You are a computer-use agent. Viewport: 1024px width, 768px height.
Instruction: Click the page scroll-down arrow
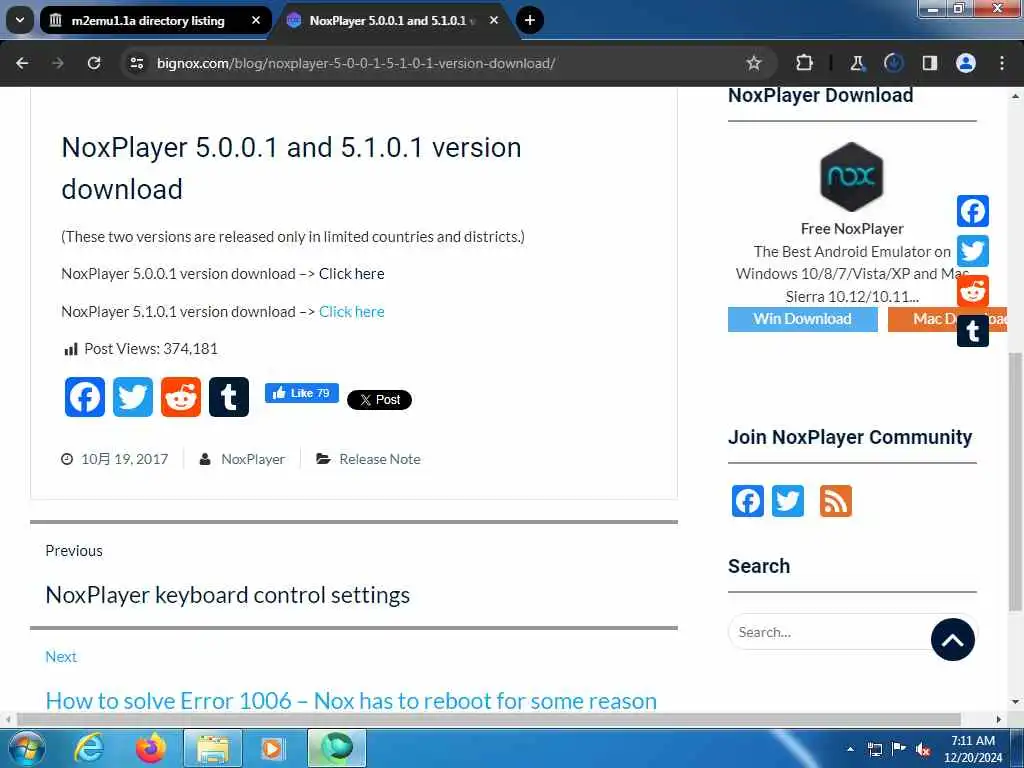point(1016,702)
